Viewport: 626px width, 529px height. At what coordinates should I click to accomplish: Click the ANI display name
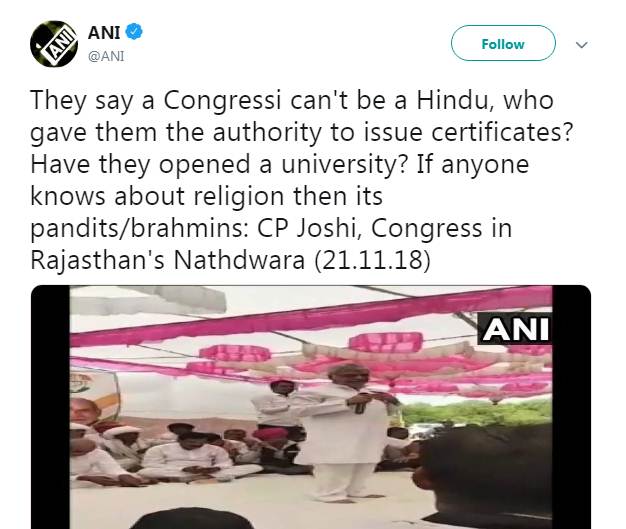point(104,32)
